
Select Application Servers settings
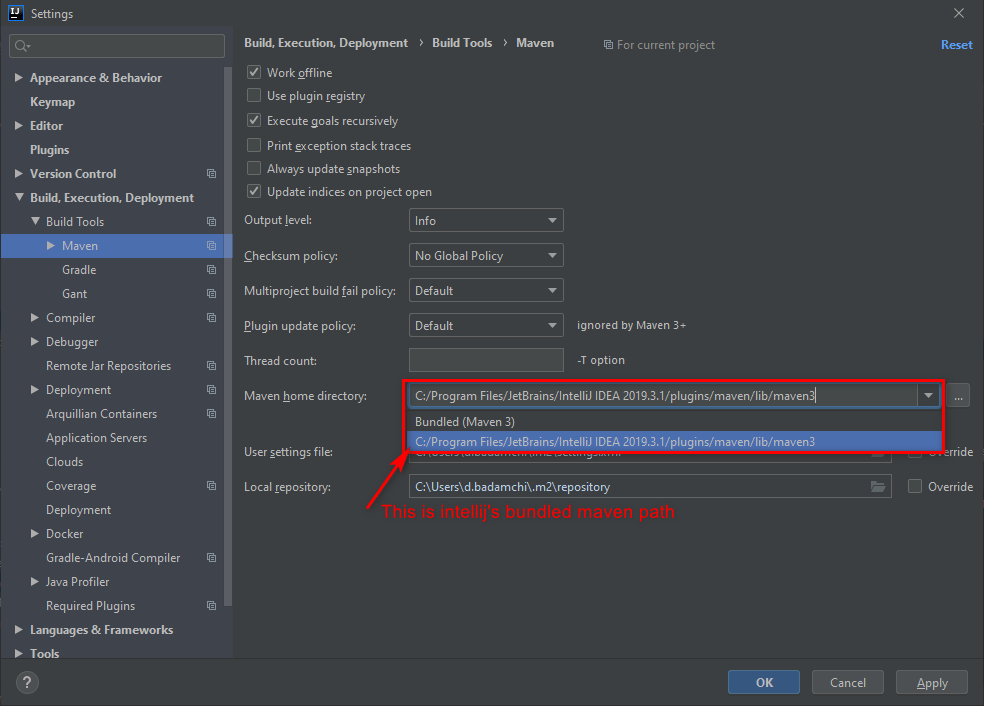pos(97,438)
